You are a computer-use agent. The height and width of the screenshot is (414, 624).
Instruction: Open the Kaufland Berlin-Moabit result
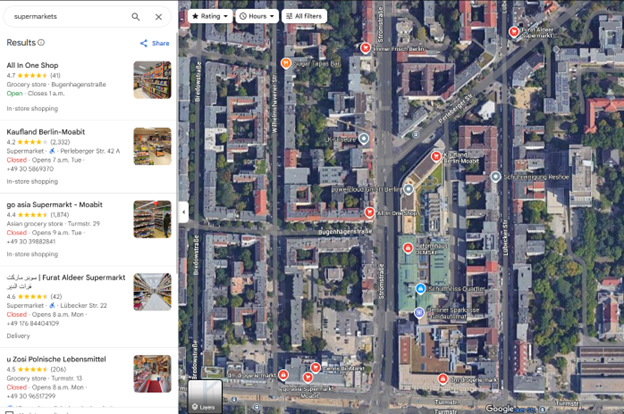tap(89, 157)
